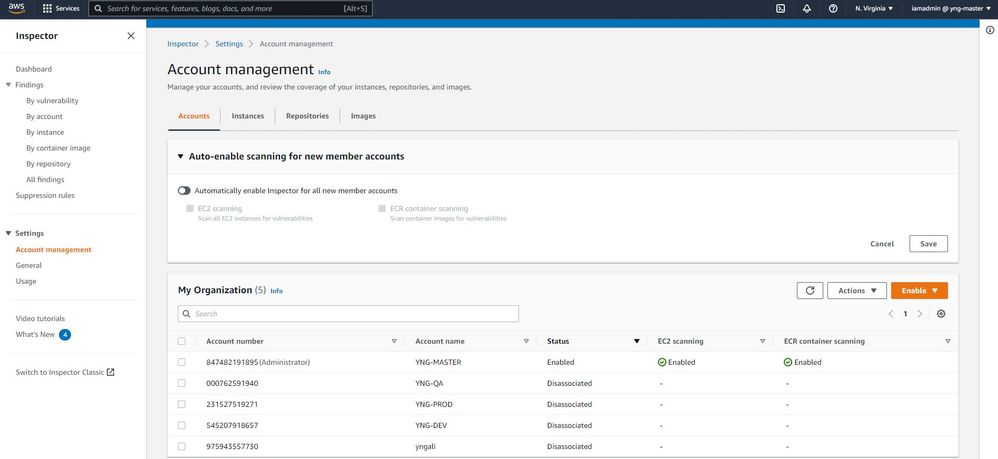Click the What's New badge showing 4
The image size is (998, 459).
tap(65, 334)
